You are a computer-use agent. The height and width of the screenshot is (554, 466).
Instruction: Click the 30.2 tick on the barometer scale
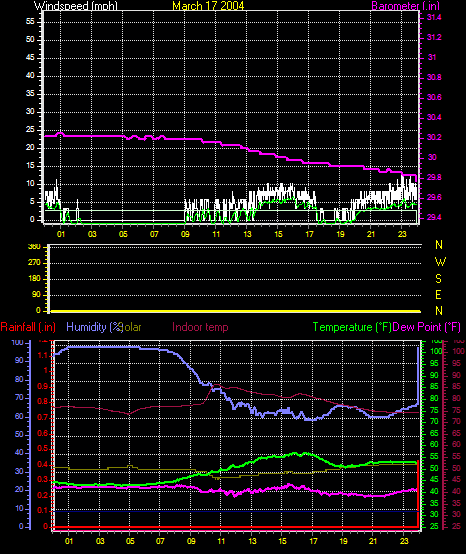point(434,137)
